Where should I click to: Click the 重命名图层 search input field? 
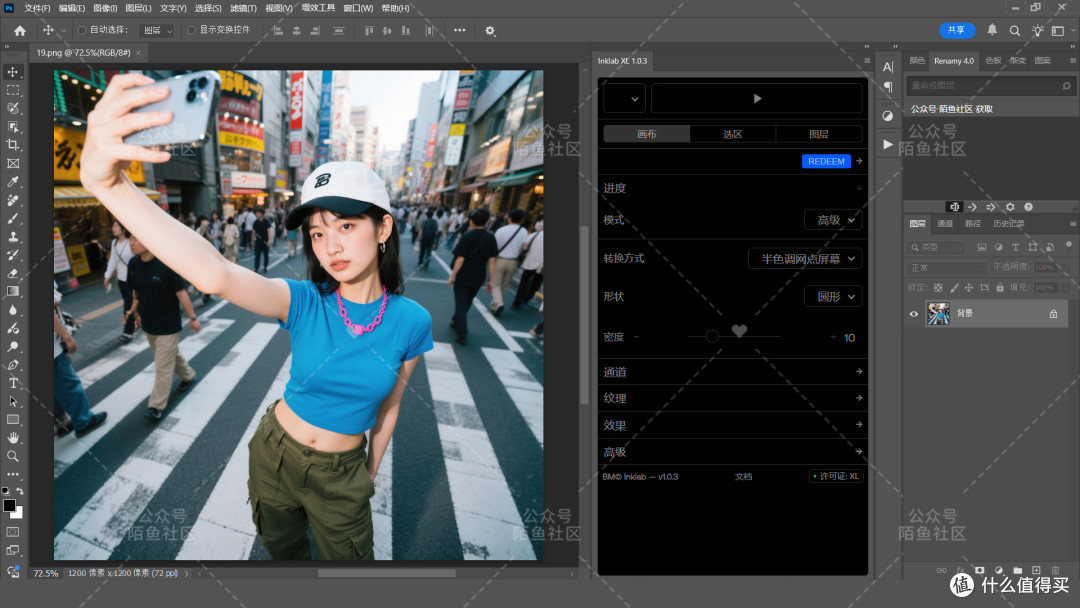point(990,85)
